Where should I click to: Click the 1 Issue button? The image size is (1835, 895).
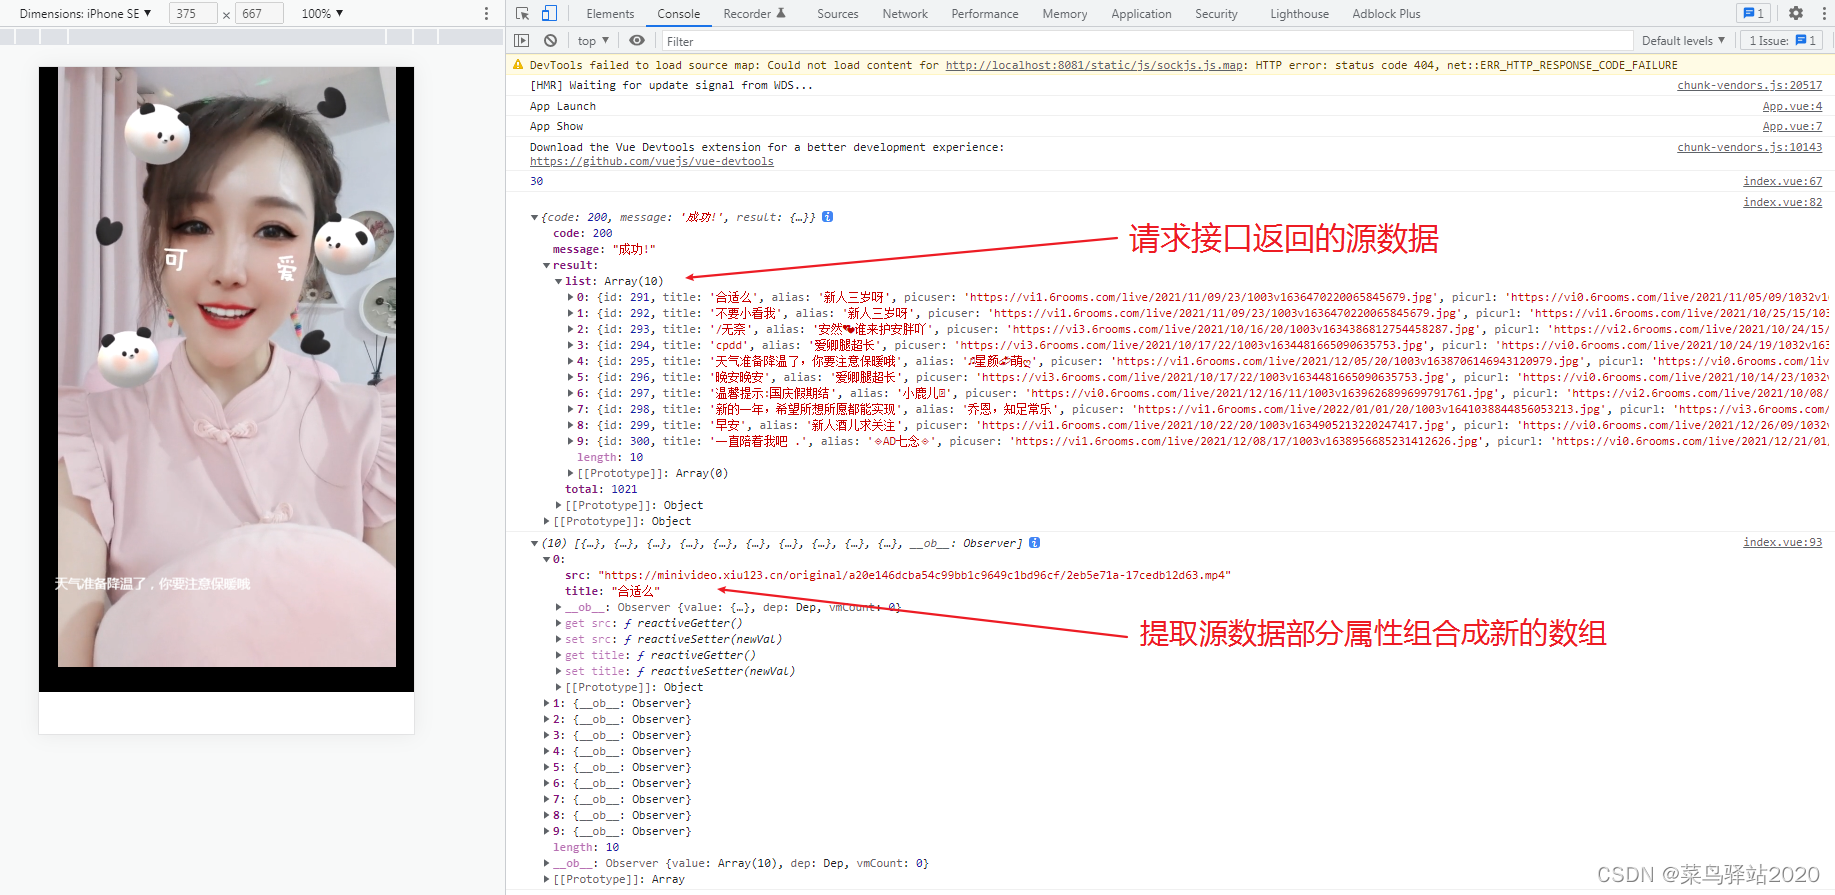(1782, 41)
